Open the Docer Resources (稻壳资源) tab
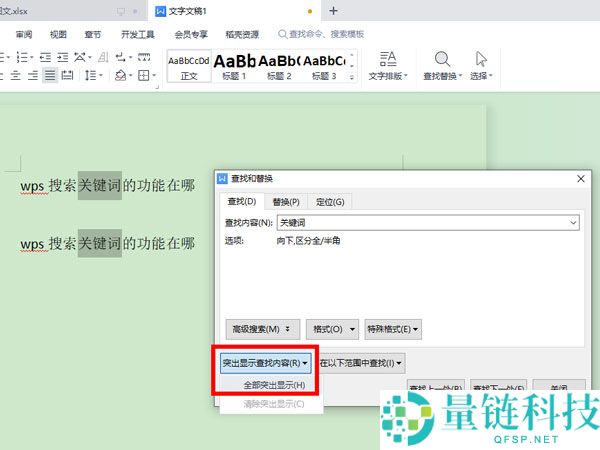Screen dimensions: 600x450 coord(242,34)
